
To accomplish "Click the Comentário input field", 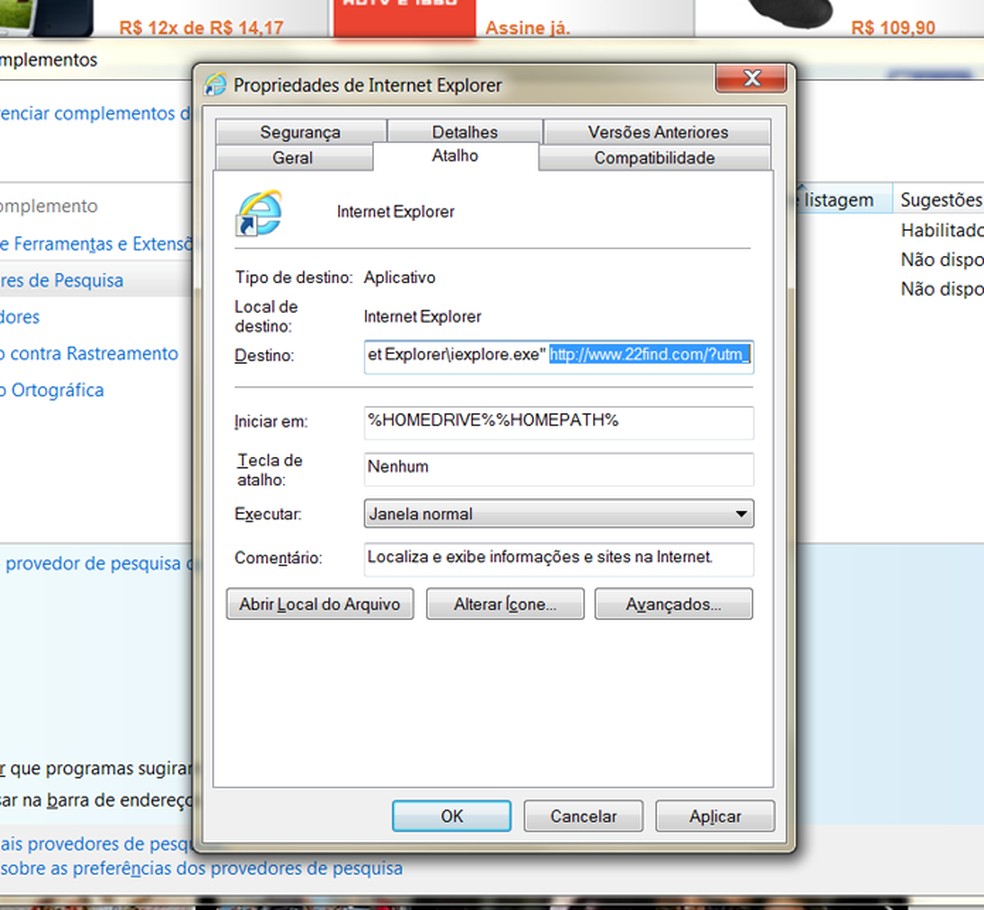I will click(x=558, y=559).
